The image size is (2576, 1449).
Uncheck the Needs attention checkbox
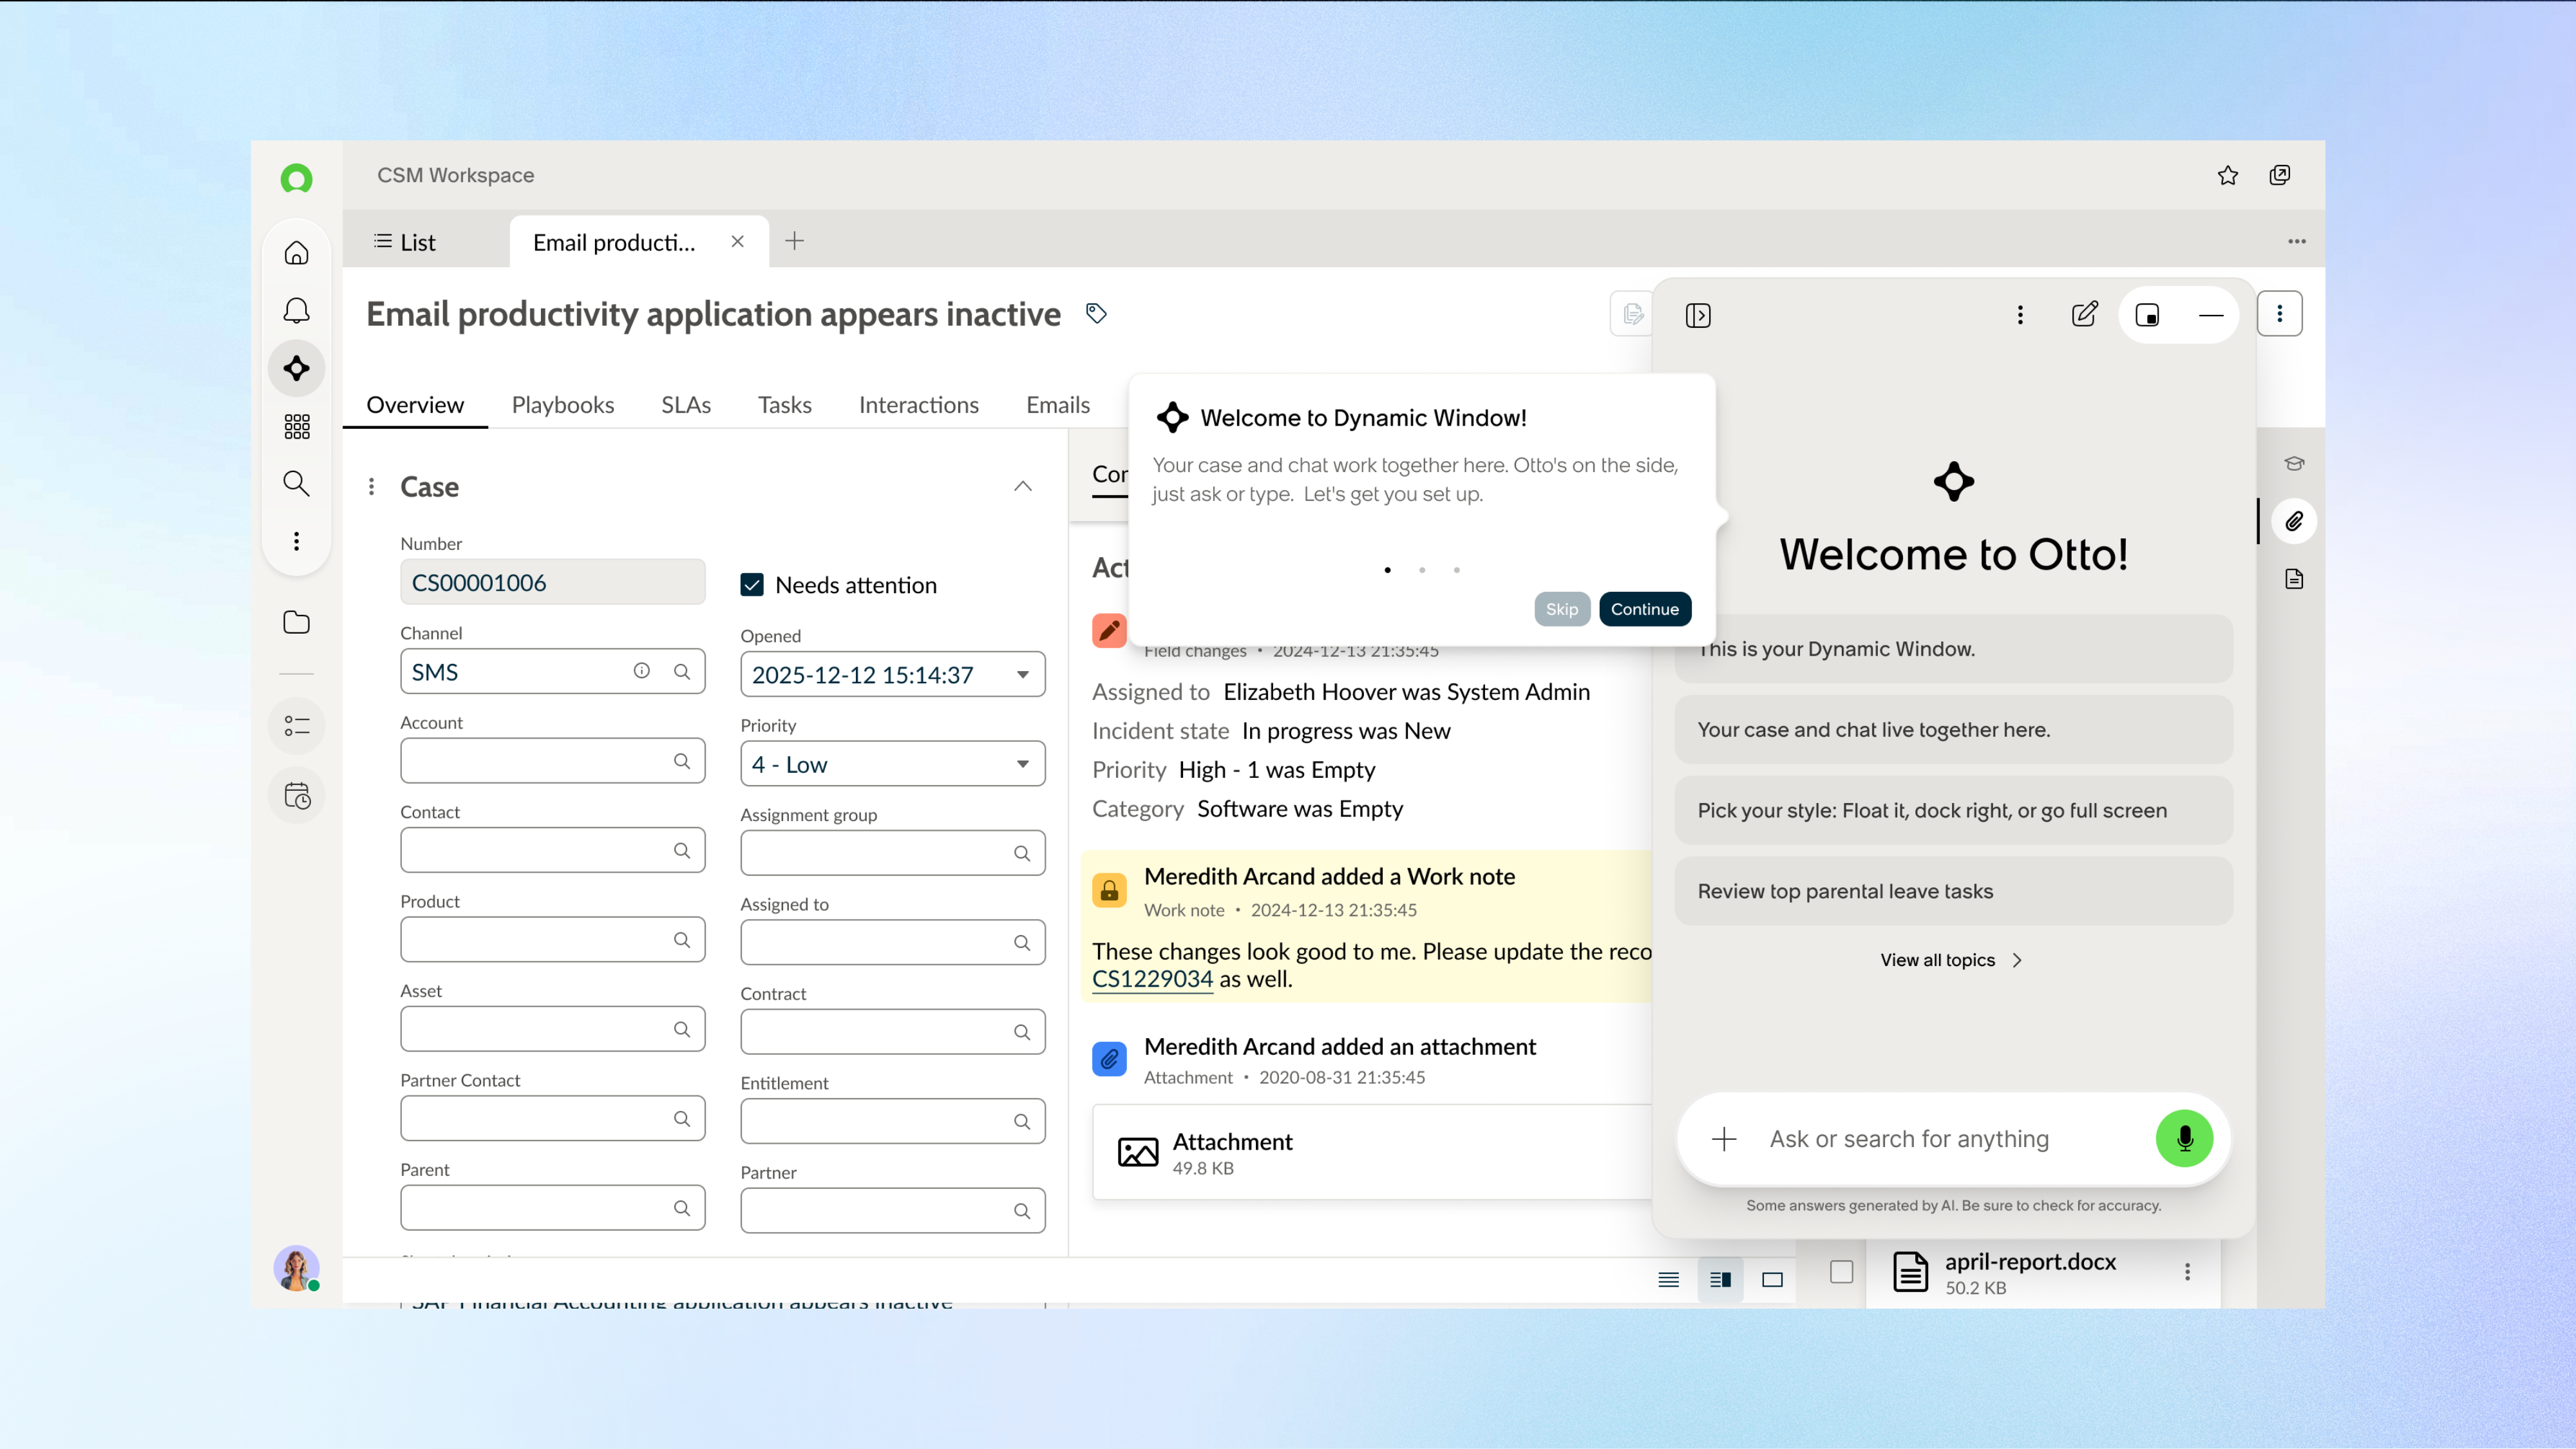tap(752, 585)
